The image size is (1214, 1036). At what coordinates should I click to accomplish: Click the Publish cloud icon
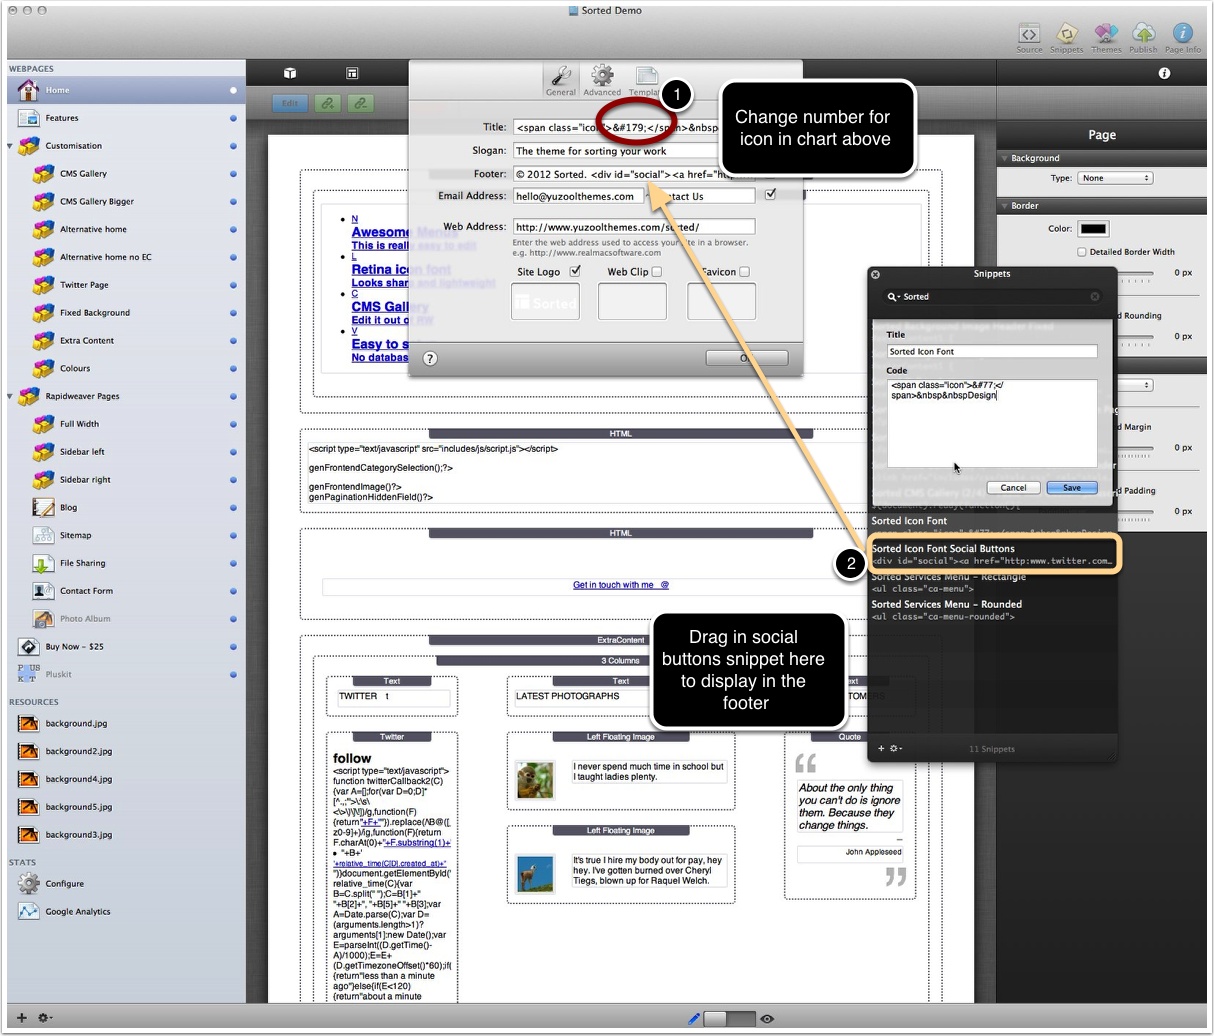tap(1143, 34)
